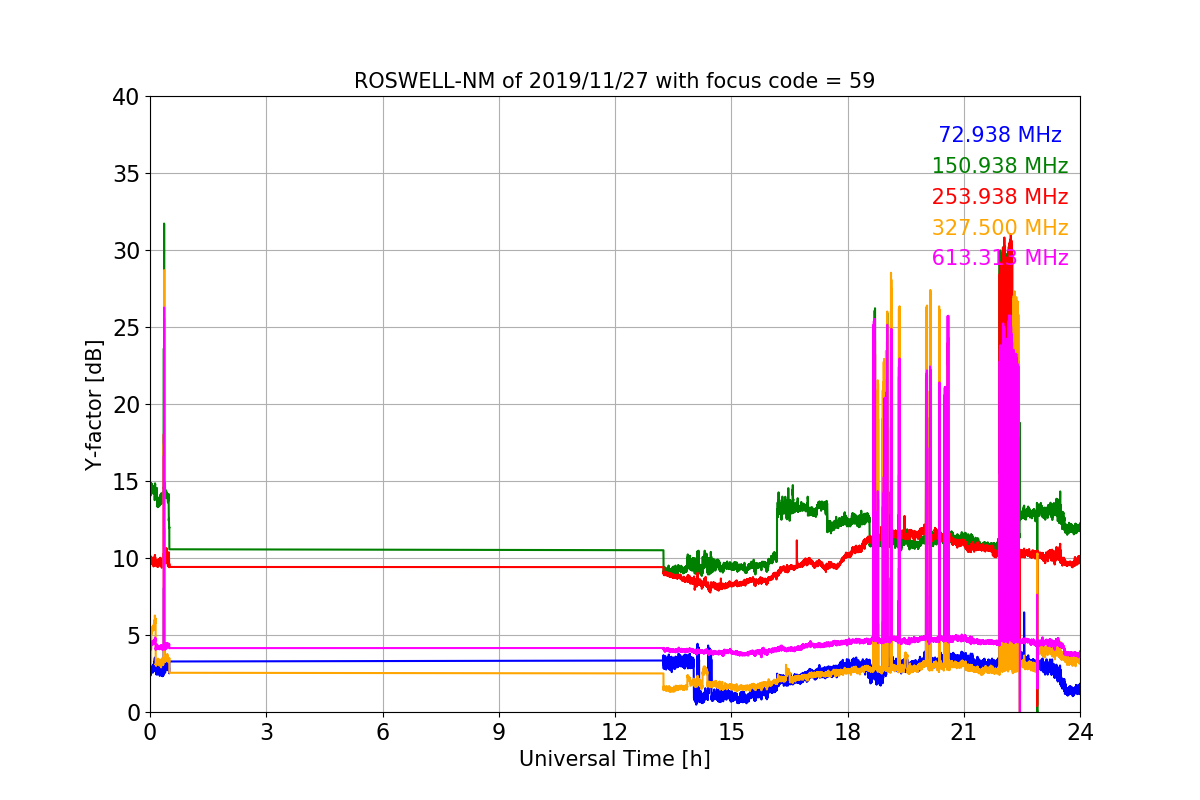Click y-axis tick label 40
Screen dimensions: 1200x800
pyautogui.click(x=125, y=97)
